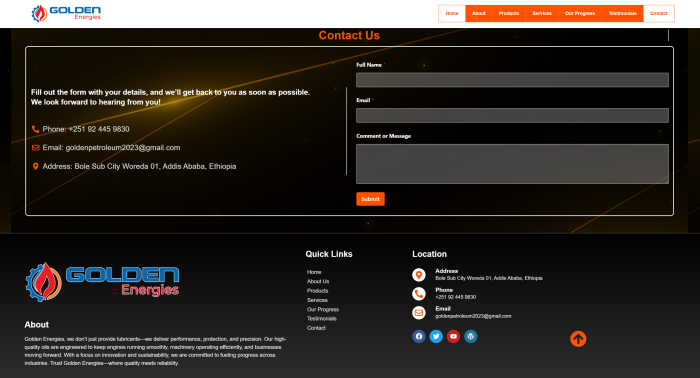
Task: Open Our Progress in footer Quick Links
Action: point(323,309)
